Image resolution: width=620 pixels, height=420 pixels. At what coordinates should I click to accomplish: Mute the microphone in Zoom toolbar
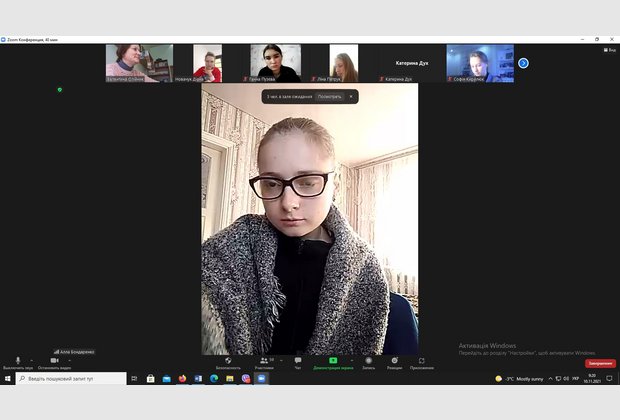(18, 363)
